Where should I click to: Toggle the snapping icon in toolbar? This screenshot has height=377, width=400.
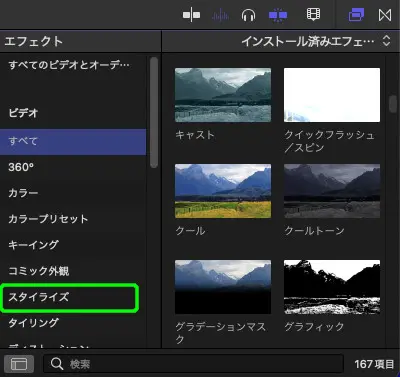pyautogui.click(x=191, y=15)
